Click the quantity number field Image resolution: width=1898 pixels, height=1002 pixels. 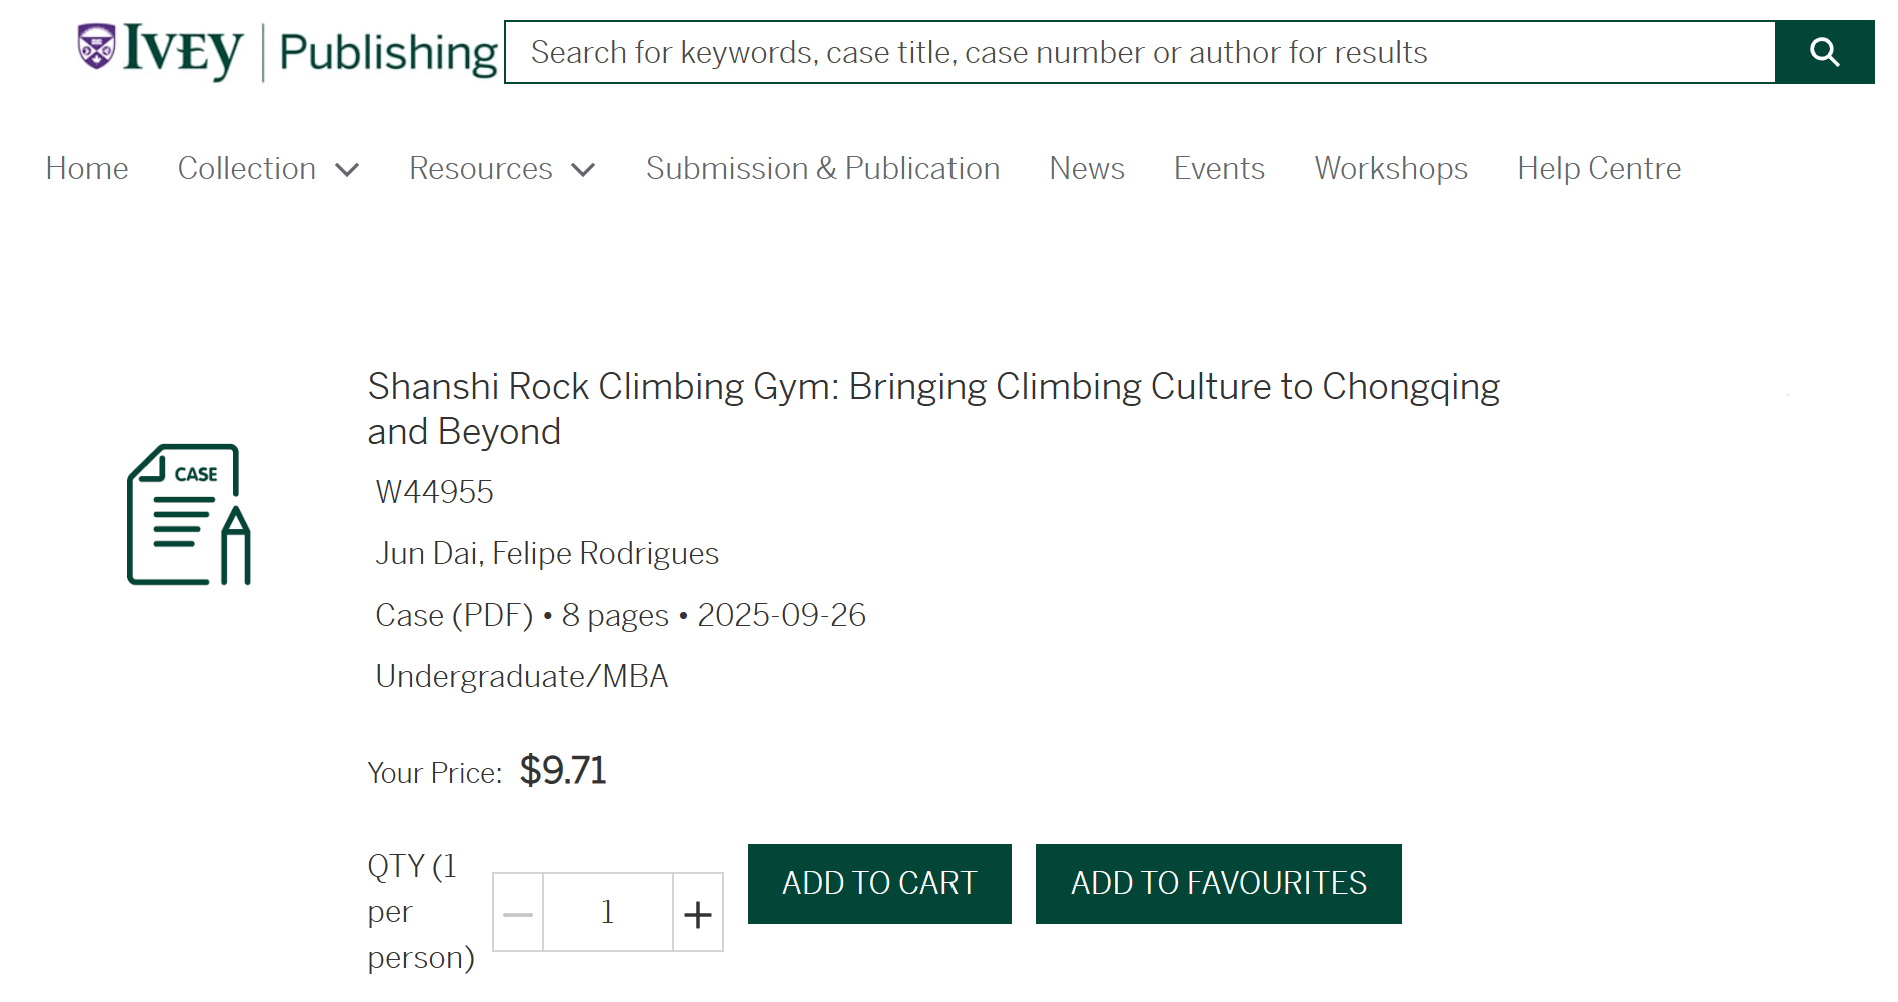click(x=607, y=913)
